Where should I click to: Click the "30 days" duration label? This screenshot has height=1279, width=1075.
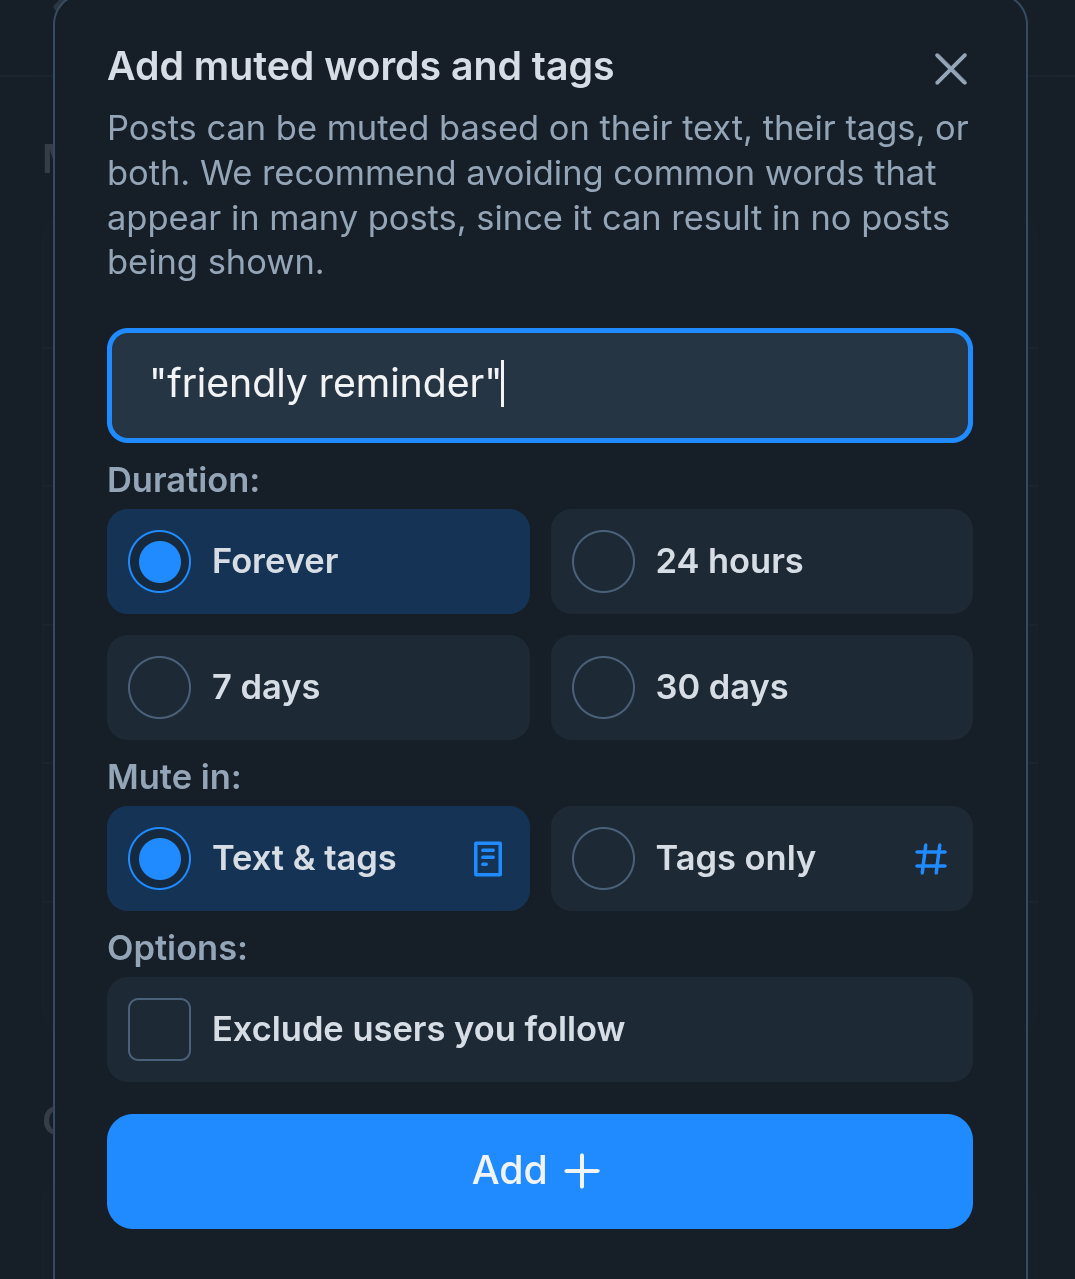722,687
